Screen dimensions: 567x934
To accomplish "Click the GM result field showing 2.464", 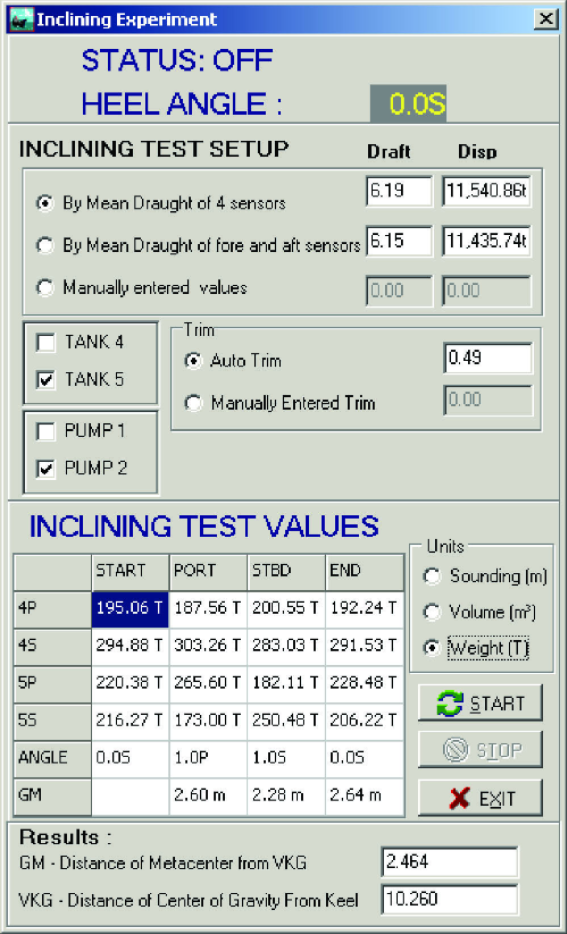I will 450,863.
